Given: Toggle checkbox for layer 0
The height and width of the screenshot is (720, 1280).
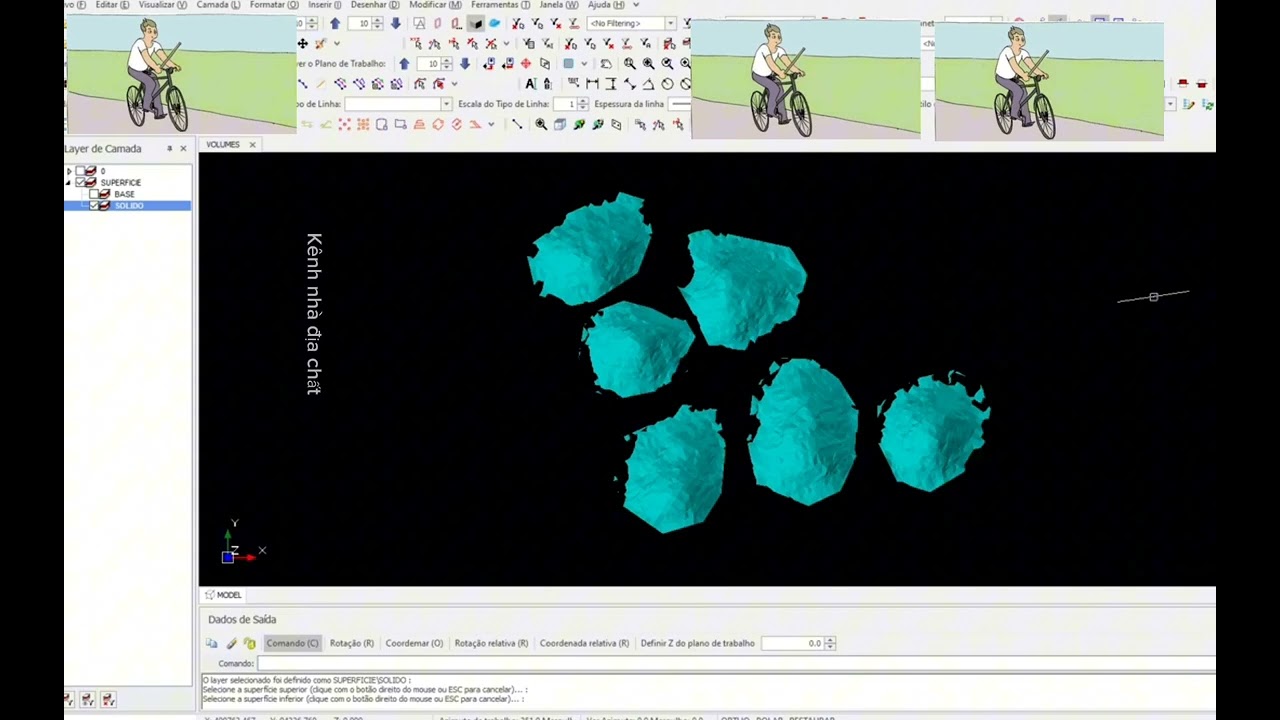Looking at the screenshot, I should tap(80, 170).
